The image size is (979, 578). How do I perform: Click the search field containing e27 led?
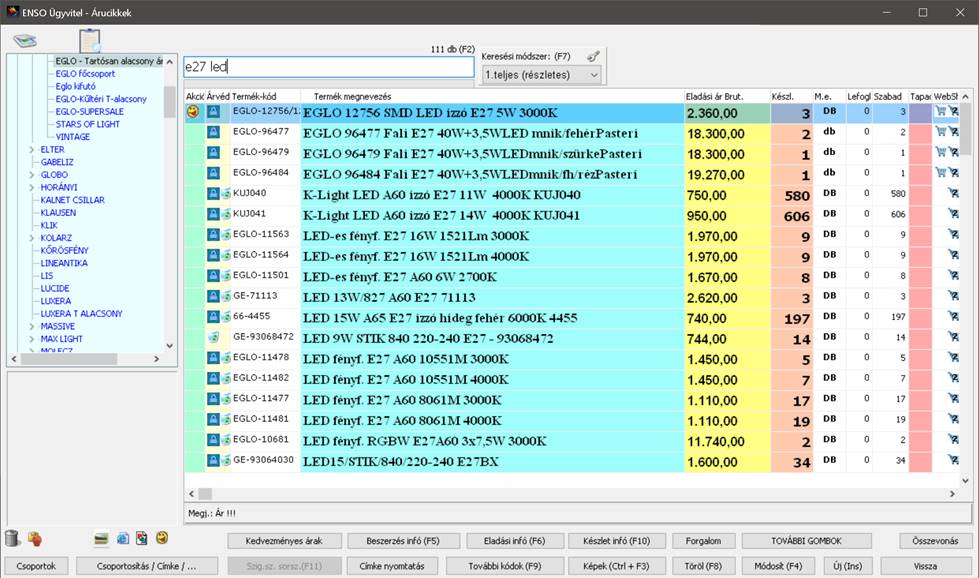(x=329, y=67)
